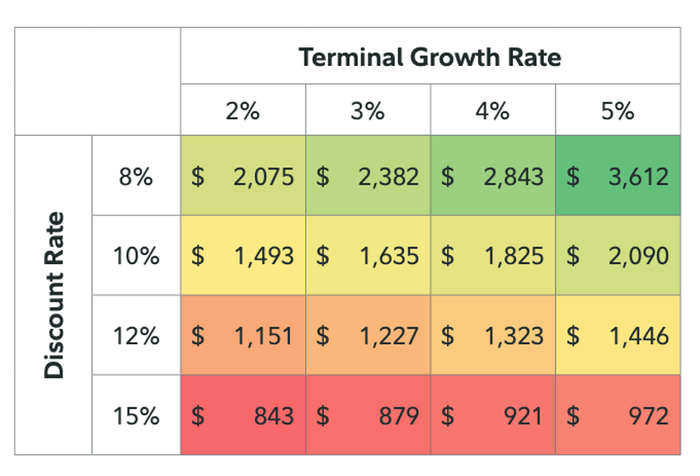Select the green $2,843 cell
Screen dimensions: 700x476
(493, 177)
